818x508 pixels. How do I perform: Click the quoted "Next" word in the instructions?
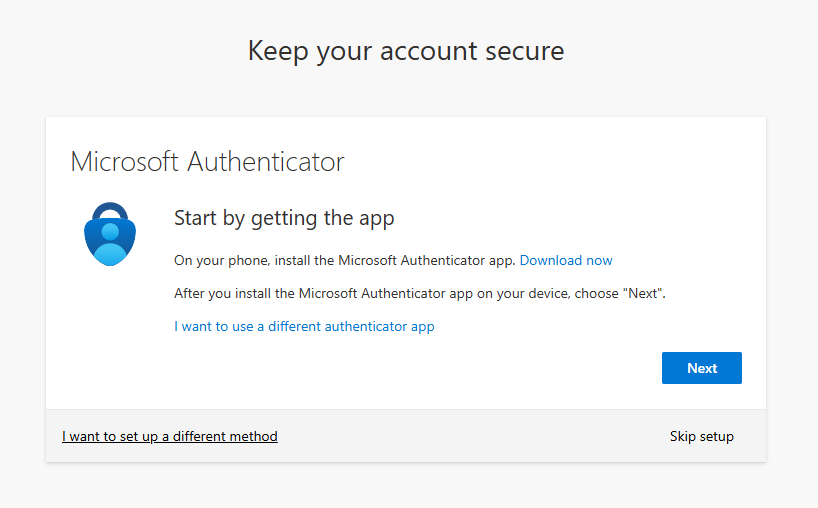point(644,294)
